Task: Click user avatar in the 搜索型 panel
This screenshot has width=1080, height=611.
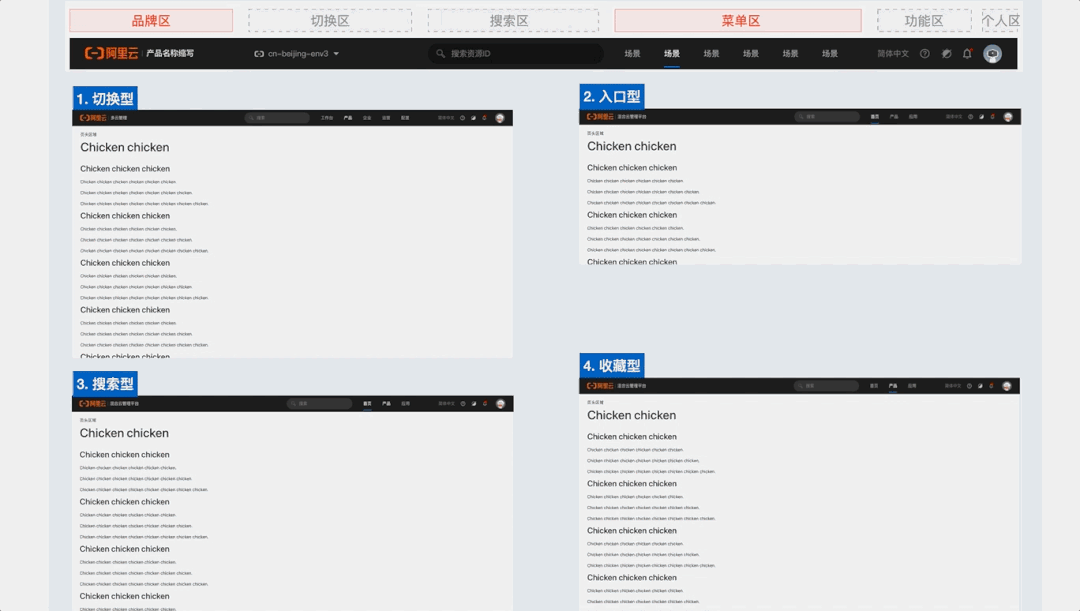Action: coord(500,404)
